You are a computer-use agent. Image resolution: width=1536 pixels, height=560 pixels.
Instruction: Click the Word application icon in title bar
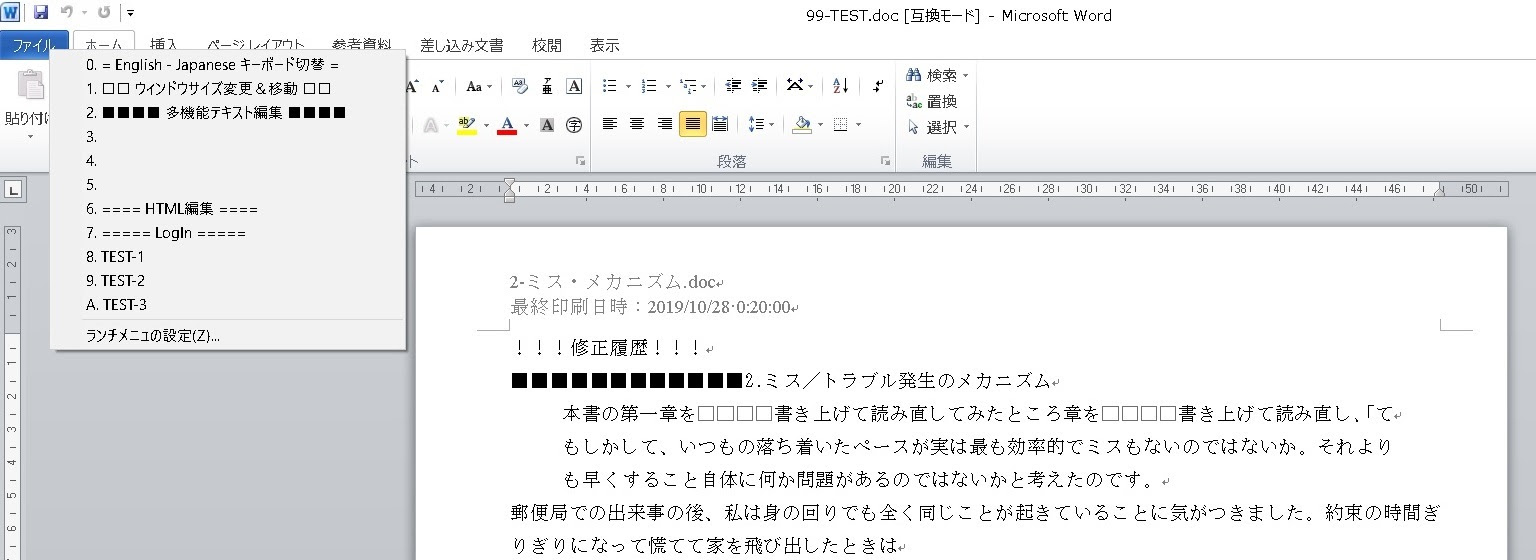pyautogui.click(x=11, y=13)
